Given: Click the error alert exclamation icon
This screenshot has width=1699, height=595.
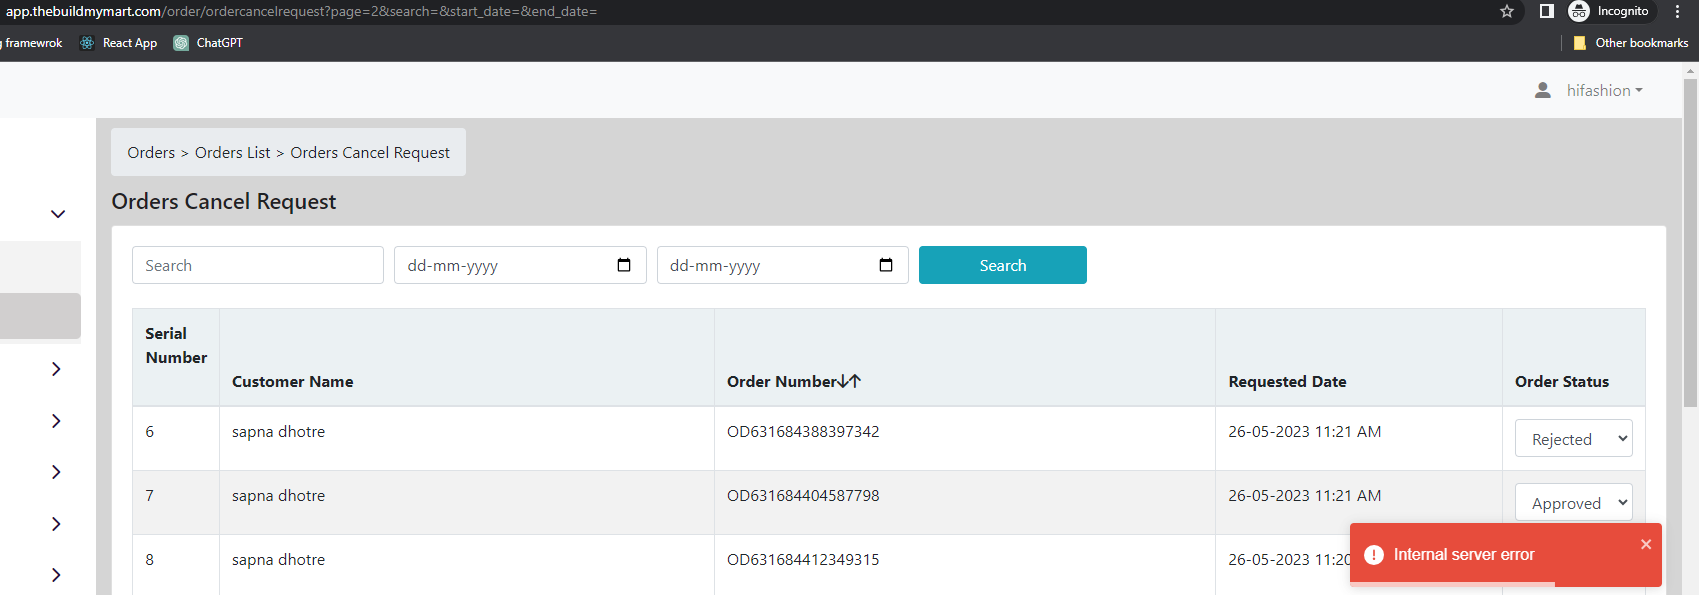Looking at the screenshot, I should (1374, 555).
